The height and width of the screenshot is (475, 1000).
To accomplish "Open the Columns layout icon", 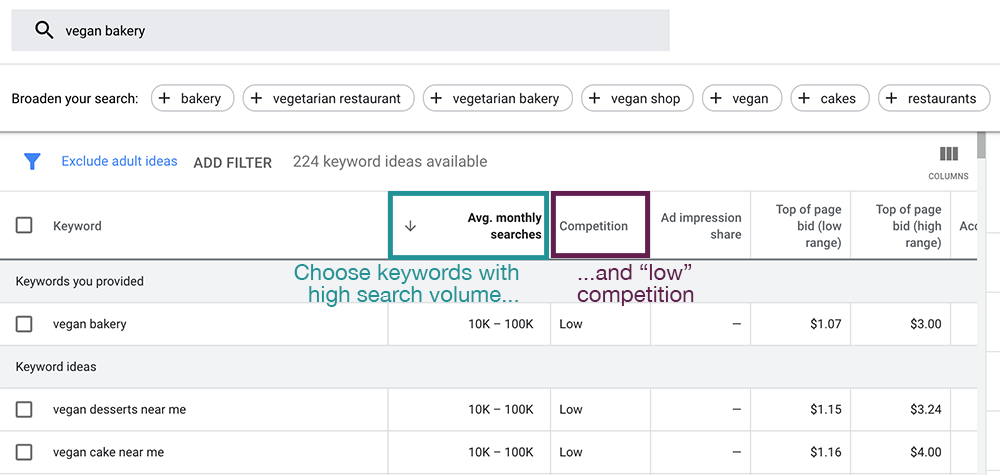I will point(948,155).
